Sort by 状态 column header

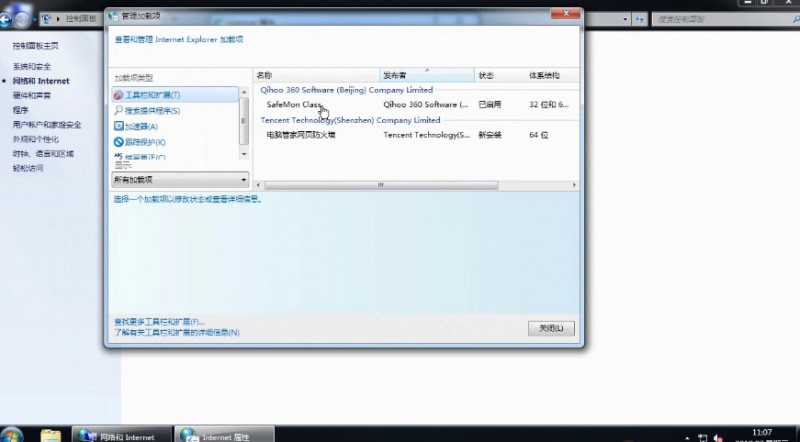499,75
